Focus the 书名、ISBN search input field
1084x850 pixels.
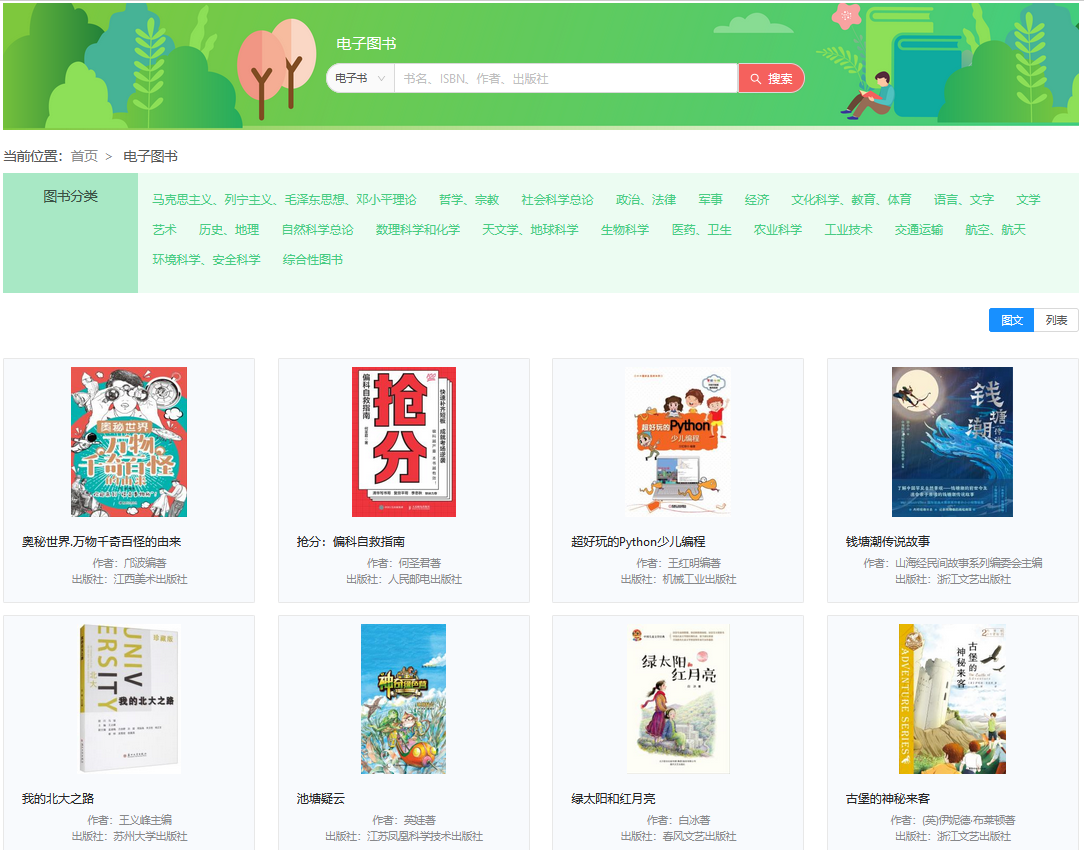[x=566, y=78]
